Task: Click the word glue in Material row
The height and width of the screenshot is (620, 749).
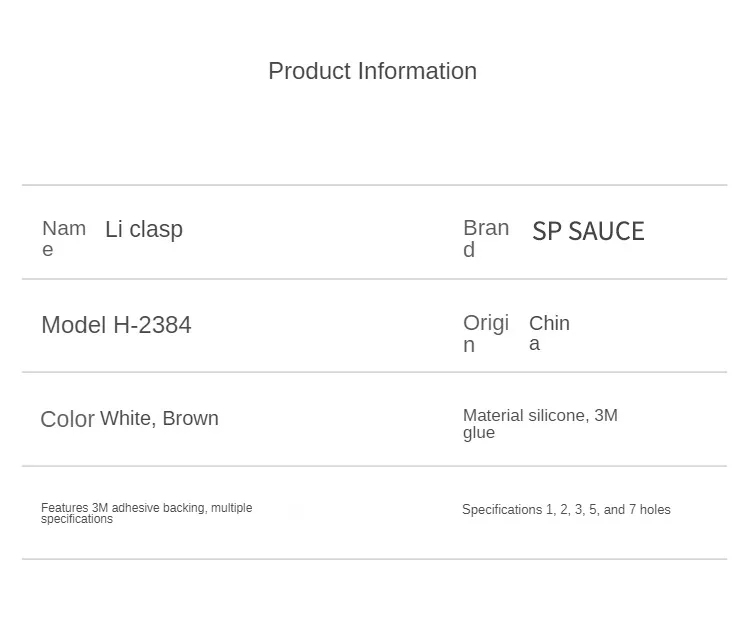Action: (x=479, y=433)
